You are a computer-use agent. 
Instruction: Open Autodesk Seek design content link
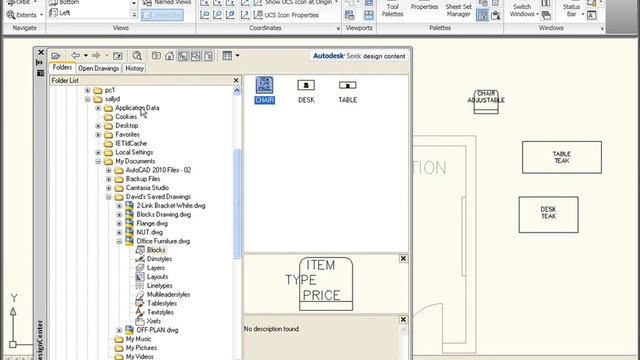click(x=359, y=56)
